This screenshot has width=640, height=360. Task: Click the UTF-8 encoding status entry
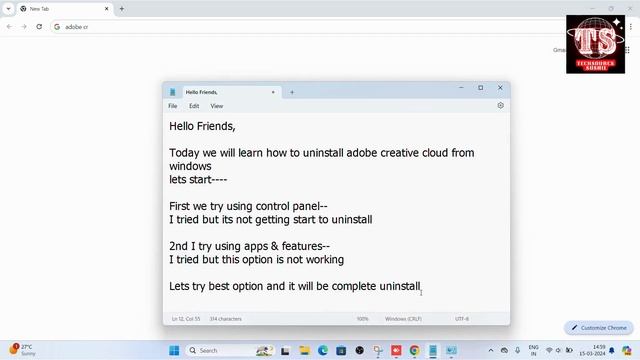coord(462,319)
